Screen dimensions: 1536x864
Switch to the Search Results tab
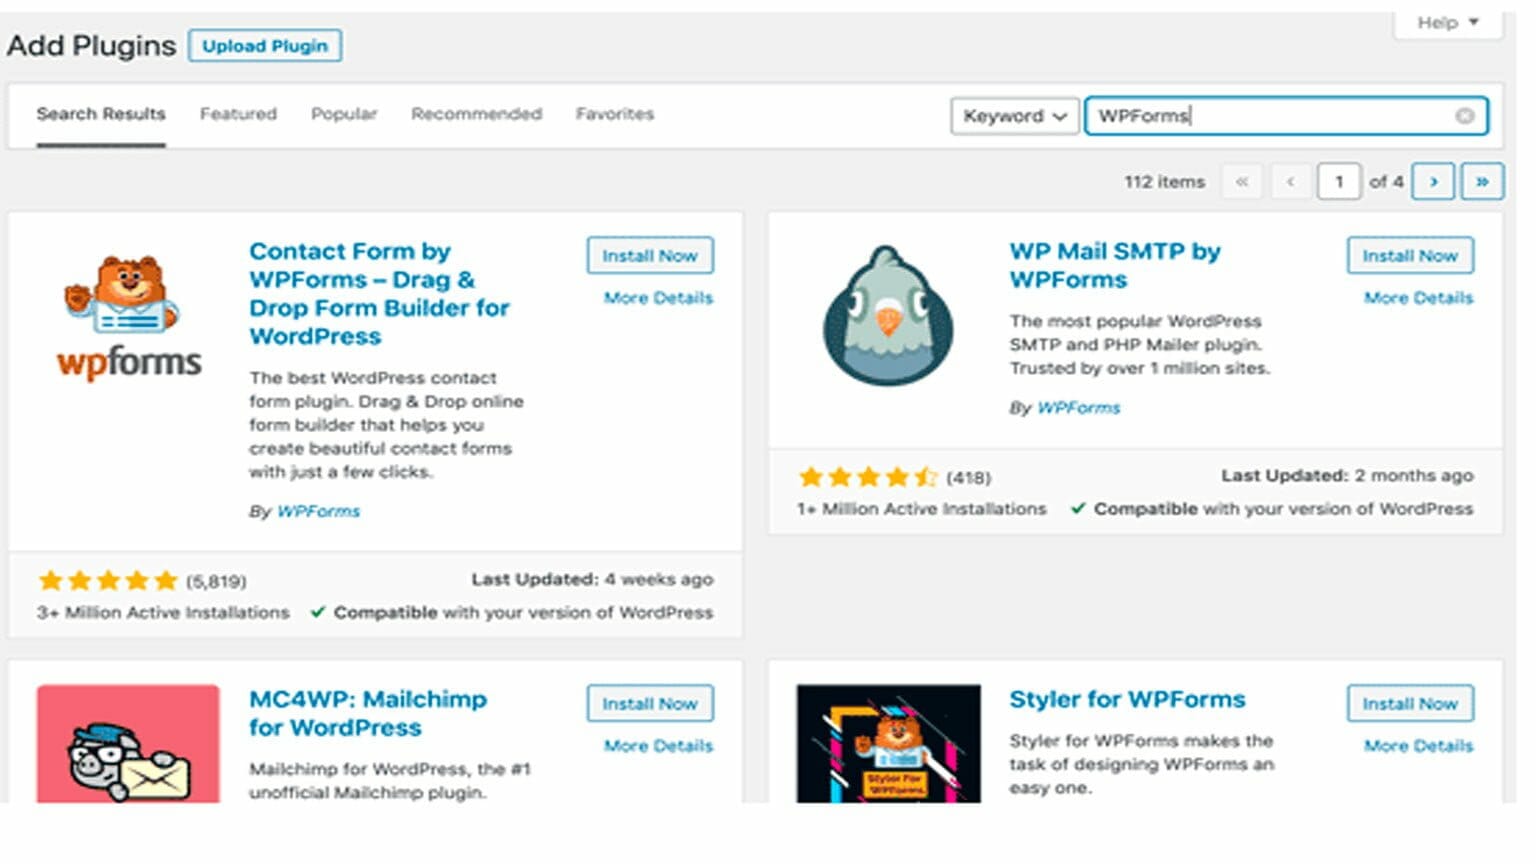(101, 114)
